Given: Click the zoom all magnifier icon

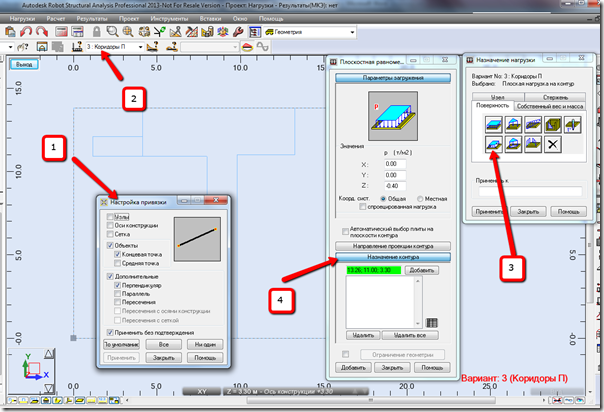Looking at the screenshot, I should 128,32.
